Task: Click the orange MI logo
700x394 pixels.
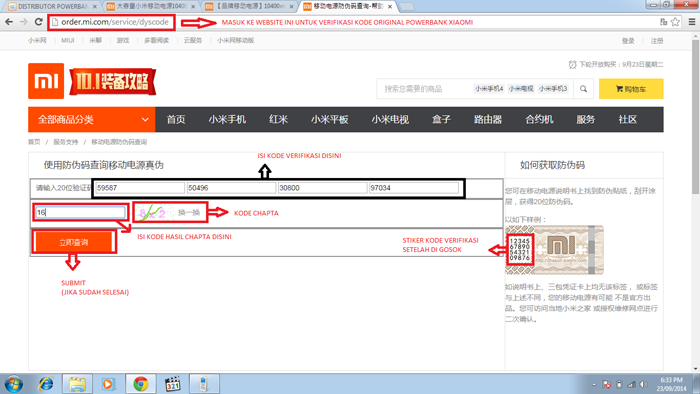Action: pos(46,81)
